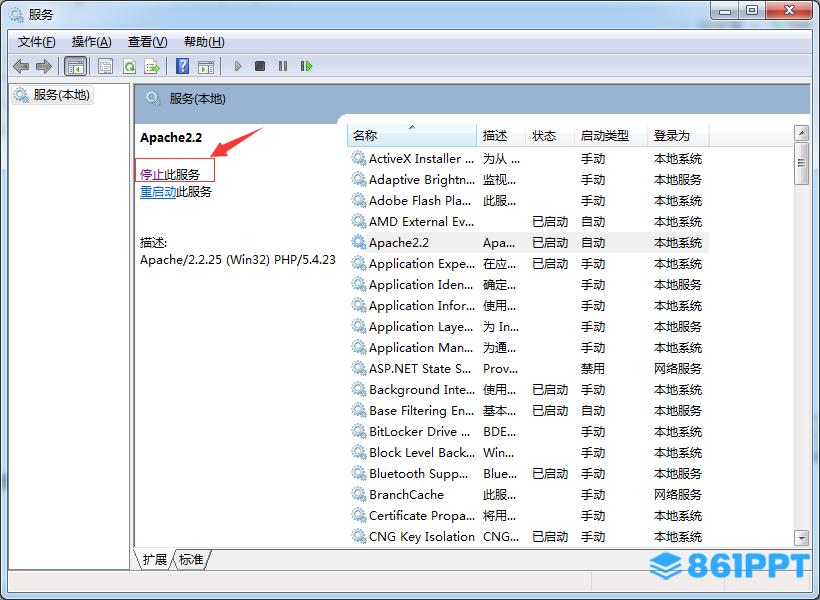820x600 pixels.
Task: Open the 操作(A) menu
Action: (x=92, y=41)
